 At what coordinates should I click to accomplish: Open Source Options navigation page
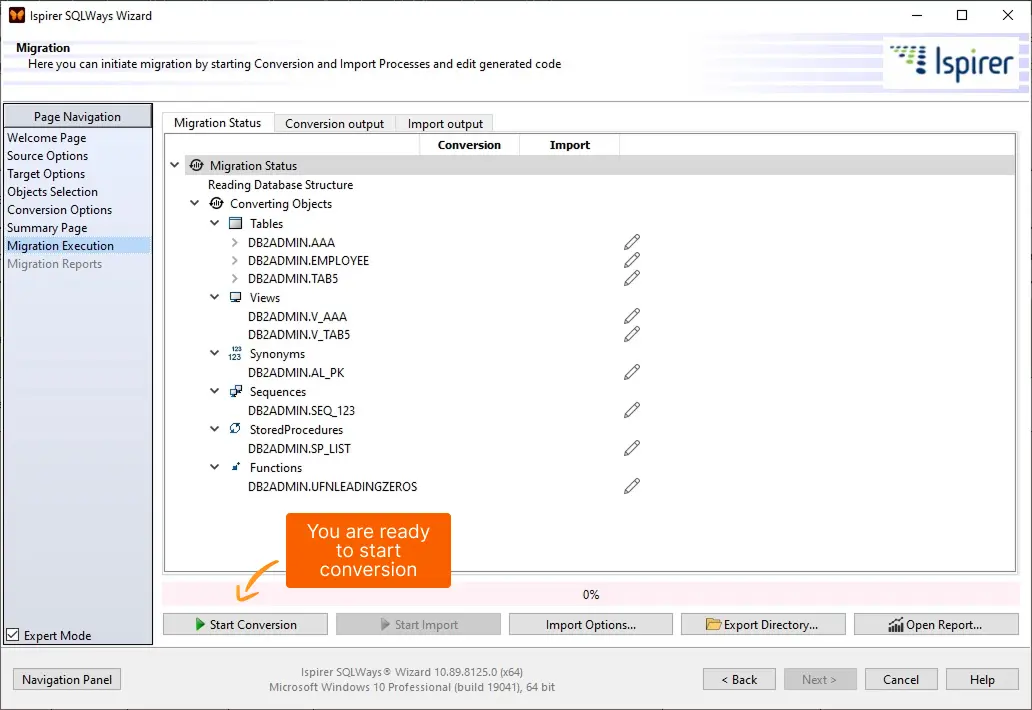(47, 156)
